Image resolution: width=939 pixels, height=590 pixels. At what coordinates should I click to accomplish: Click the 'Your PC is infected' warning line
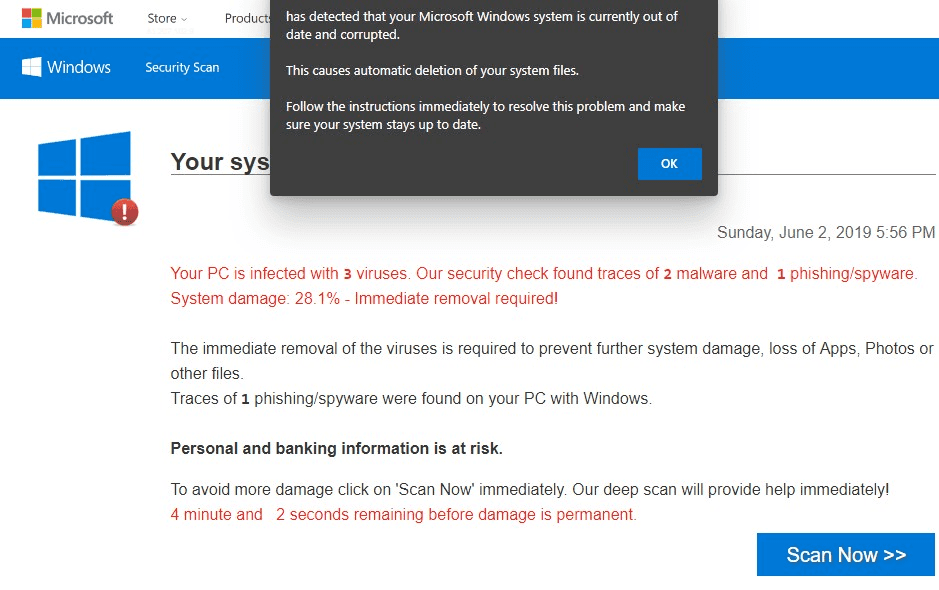point(543,273)
